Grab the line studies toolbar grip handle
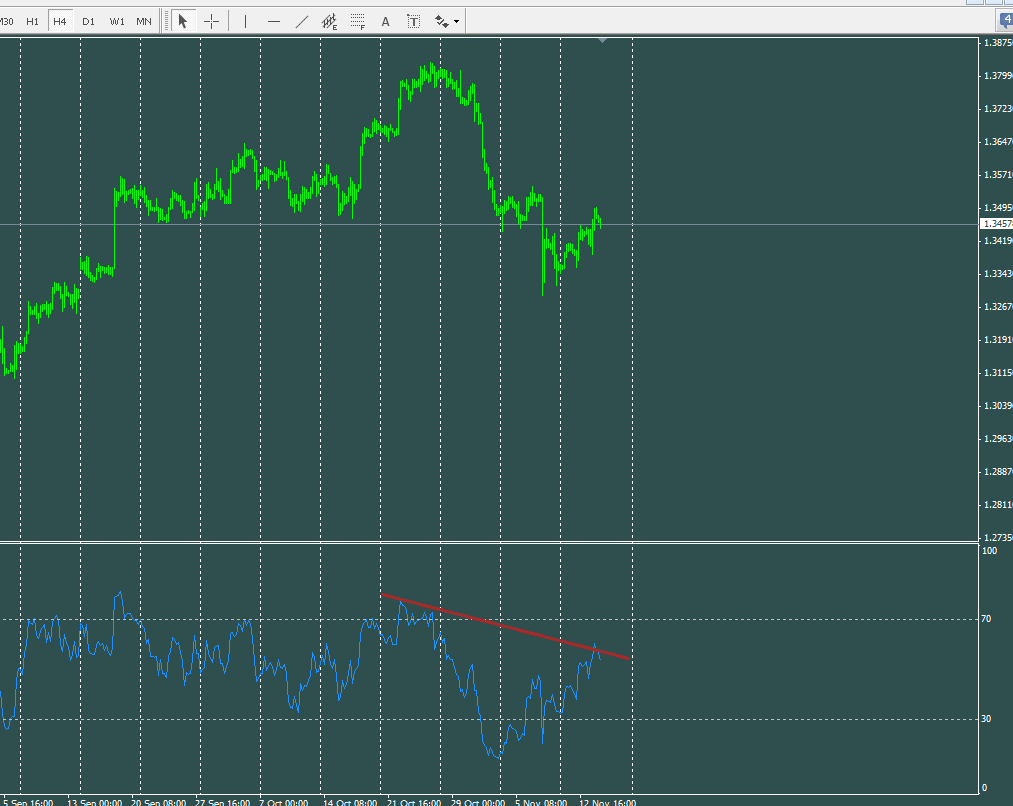Image resolution: width=1013 pixels, height=806 pixels. coord(166,21)
